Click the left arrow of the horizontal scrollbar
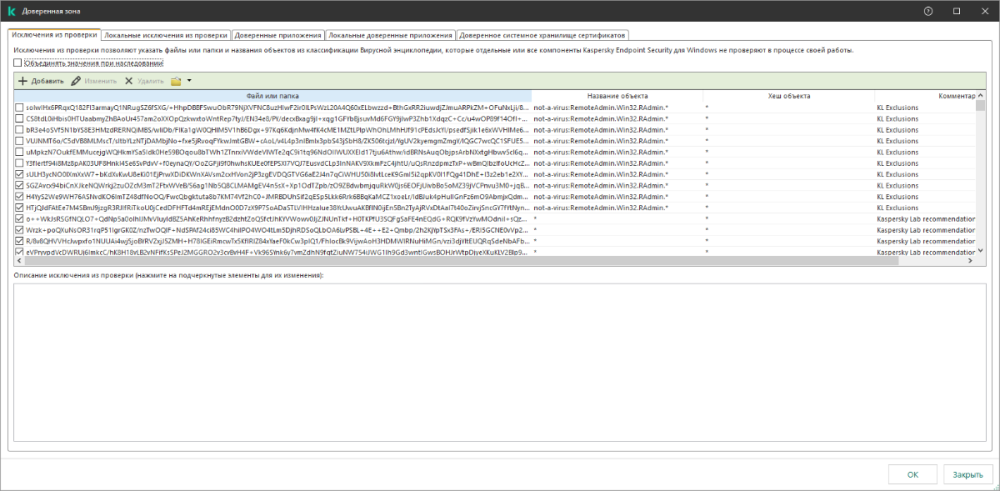This screenshot has width=1000, height=491. click(x=18, y=261)
